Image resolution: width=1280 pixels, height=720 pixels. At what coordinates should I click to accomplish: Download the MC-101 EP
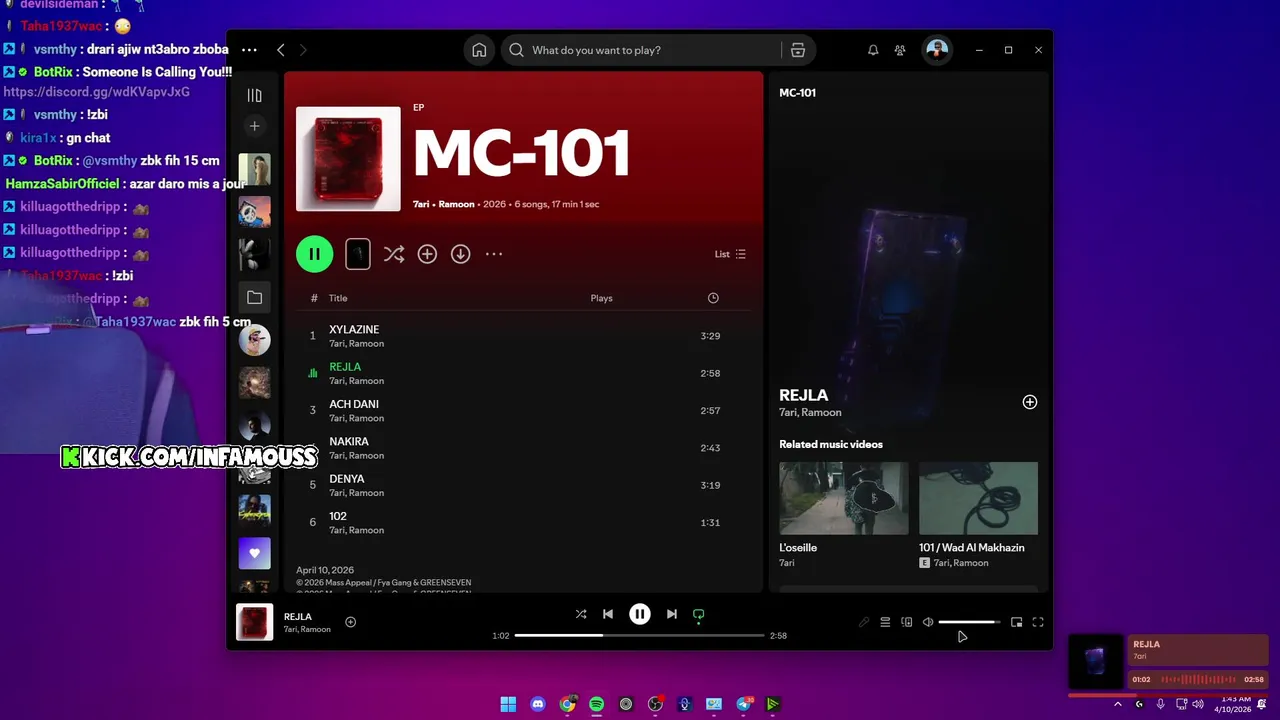(x=460, y=254)
